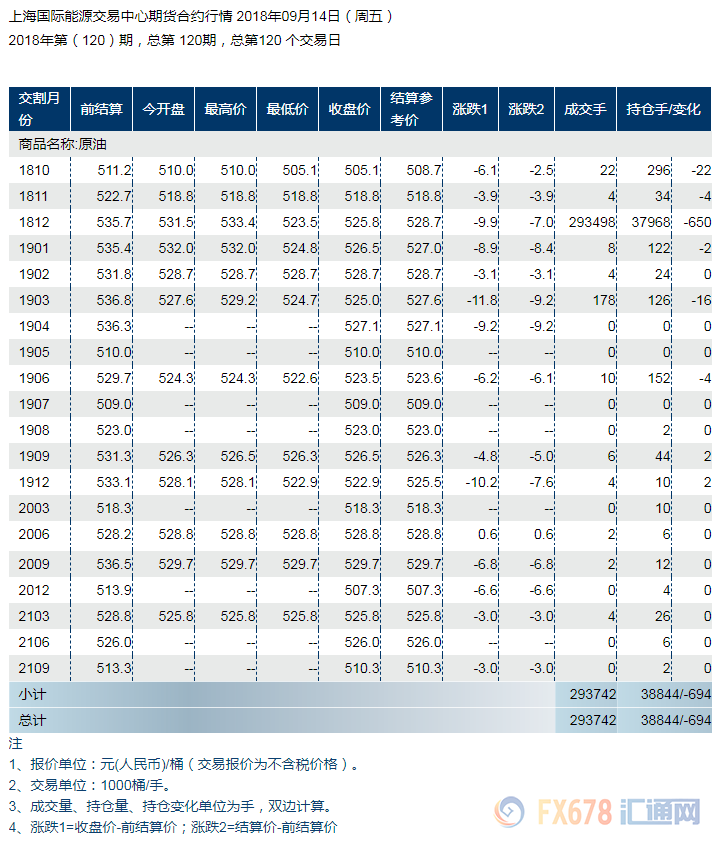The width and height of the screenshot is (718, 848).
Task: Click lowest price 522.6 in 1906 row
Action: click(x=300, y=378)
